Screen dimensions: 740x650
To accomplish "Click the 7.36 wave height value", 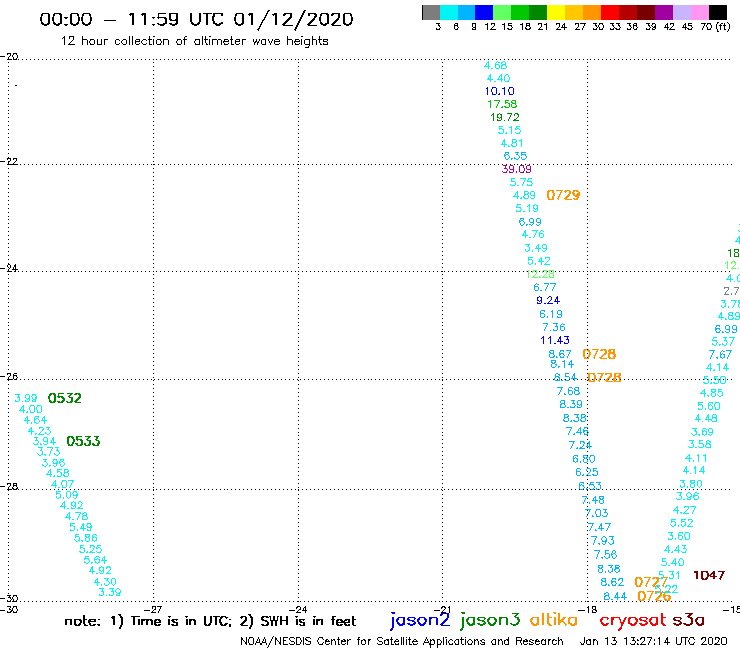I will pyautogui.click(x=554, y=327).
